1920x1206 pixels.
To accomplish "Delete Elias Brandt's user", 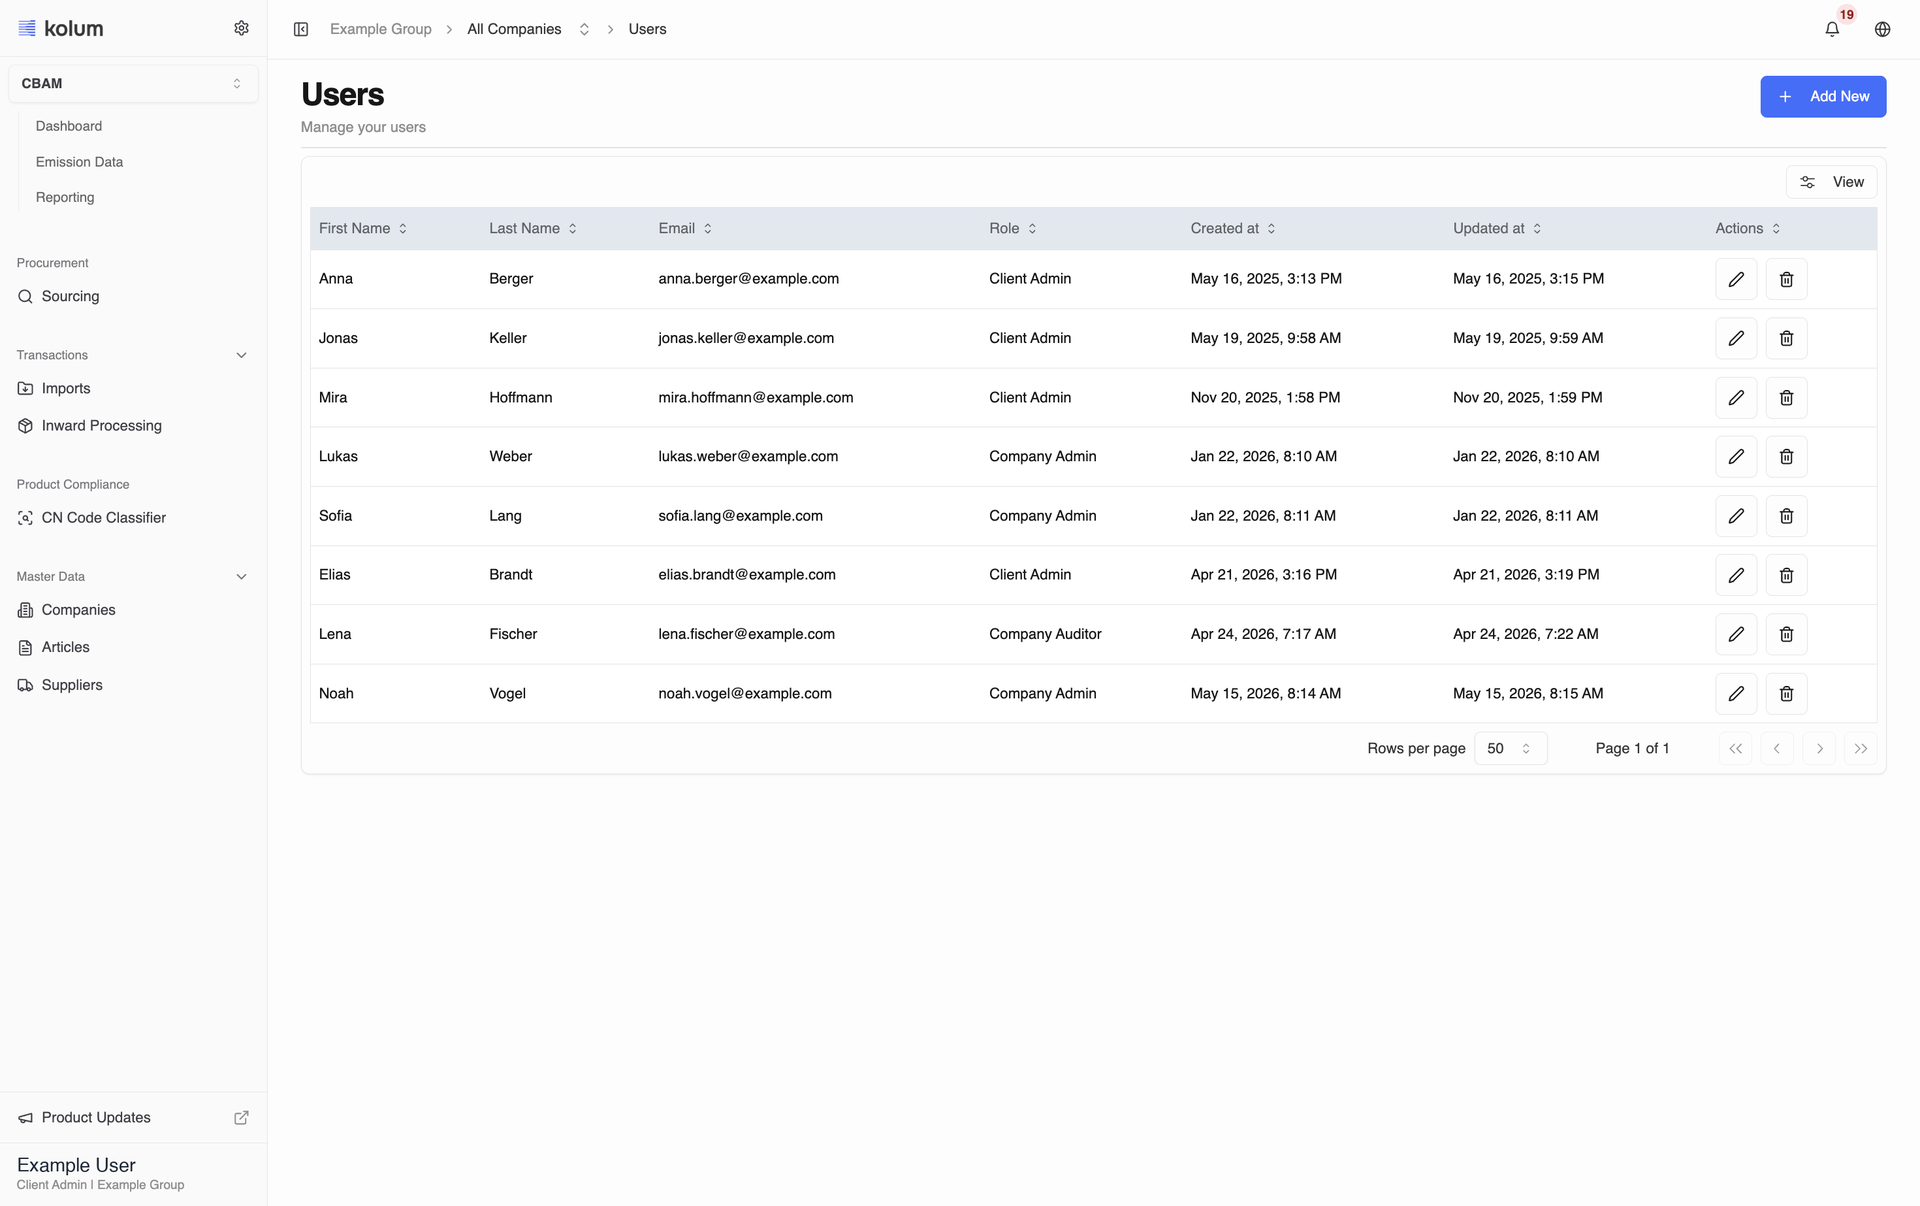I will (1786, 575).
